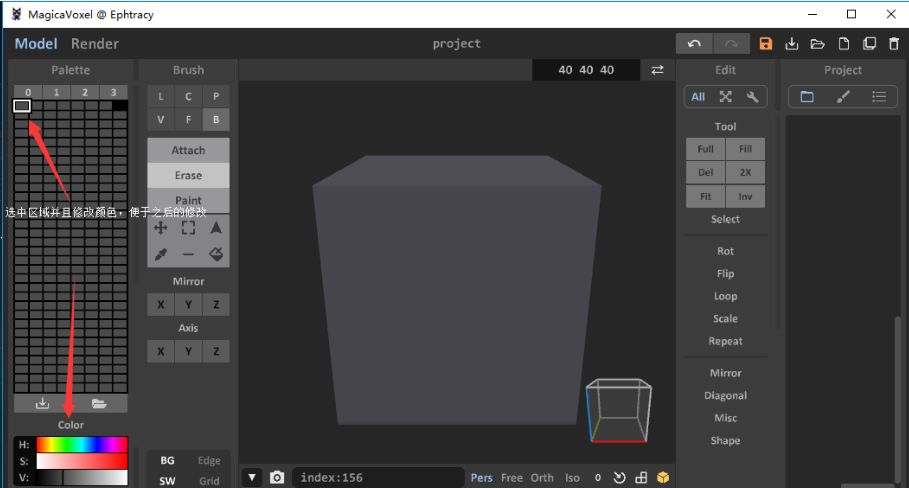Delete the model with the trash icon
This screenshot has height=488, width=909.
click(x=894, y=44)
